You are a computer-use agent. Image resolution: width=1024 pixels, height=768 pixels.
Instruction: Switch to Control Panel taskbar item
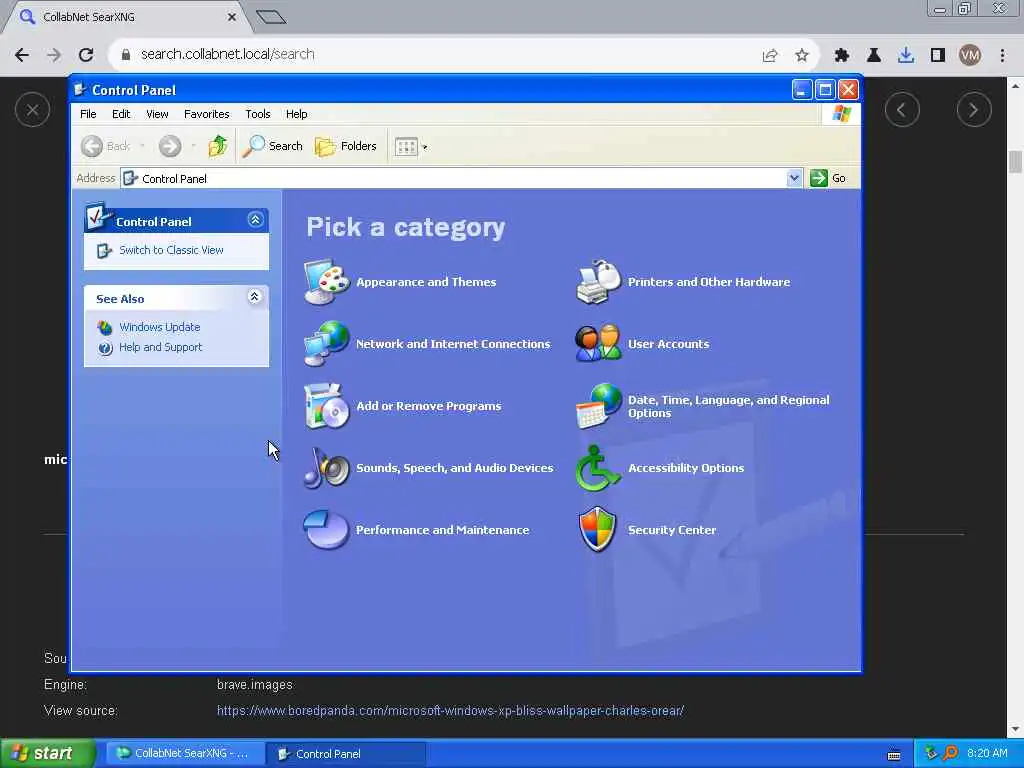pos(345,753)
